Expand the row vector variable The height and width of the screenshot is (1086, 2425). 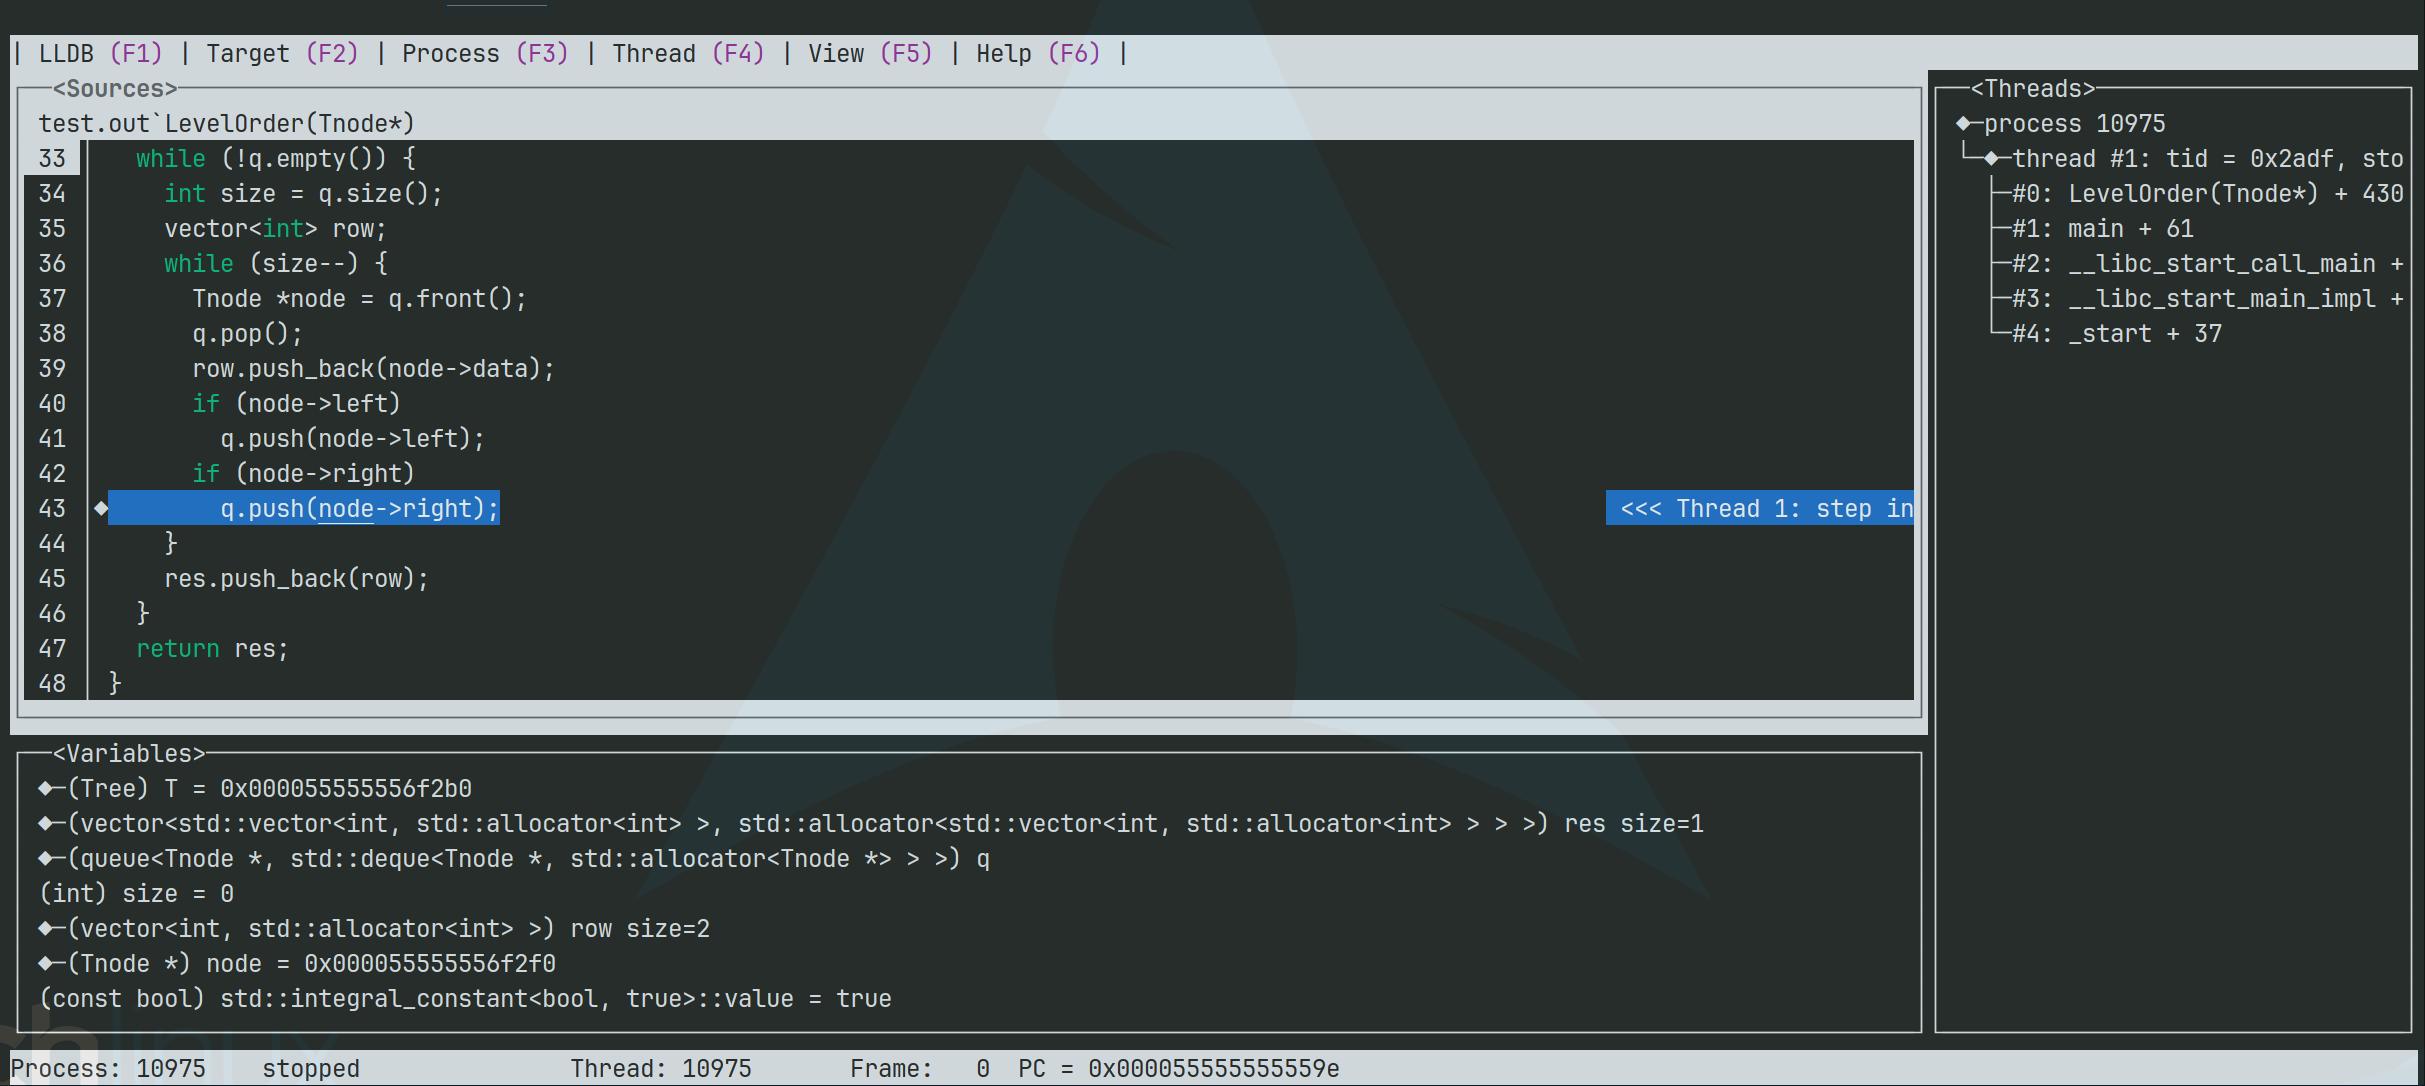pyautogui.click(x=46, y=928)
